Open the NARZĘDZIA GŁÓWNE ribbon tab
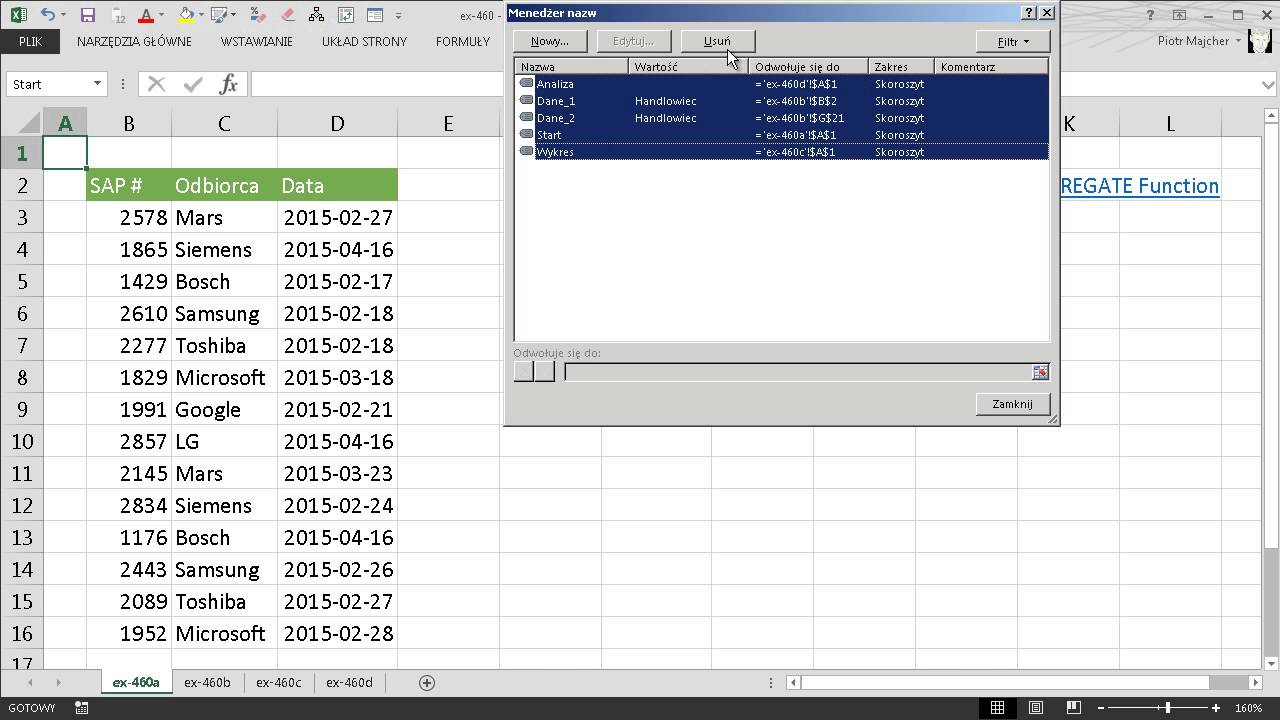 click(x=134, y=41)
